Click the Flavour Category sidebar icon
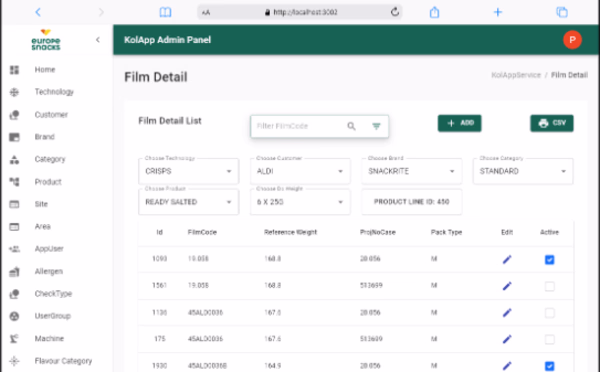The height and width of the screenshot is (372, 600). point(14,361)
